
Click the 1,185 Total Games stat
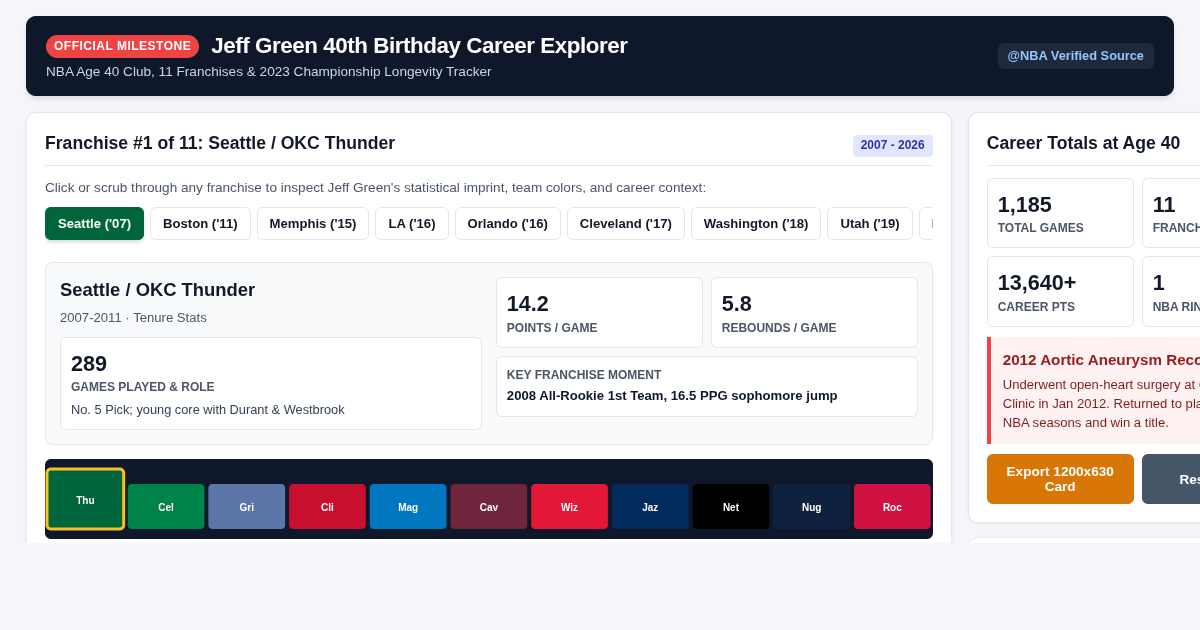coord(1060,213)
